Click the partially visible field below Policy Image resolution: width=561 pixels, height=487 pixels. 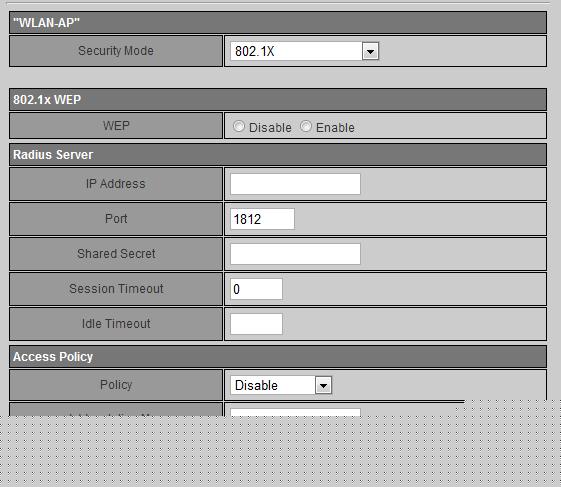tap(295, 413)
